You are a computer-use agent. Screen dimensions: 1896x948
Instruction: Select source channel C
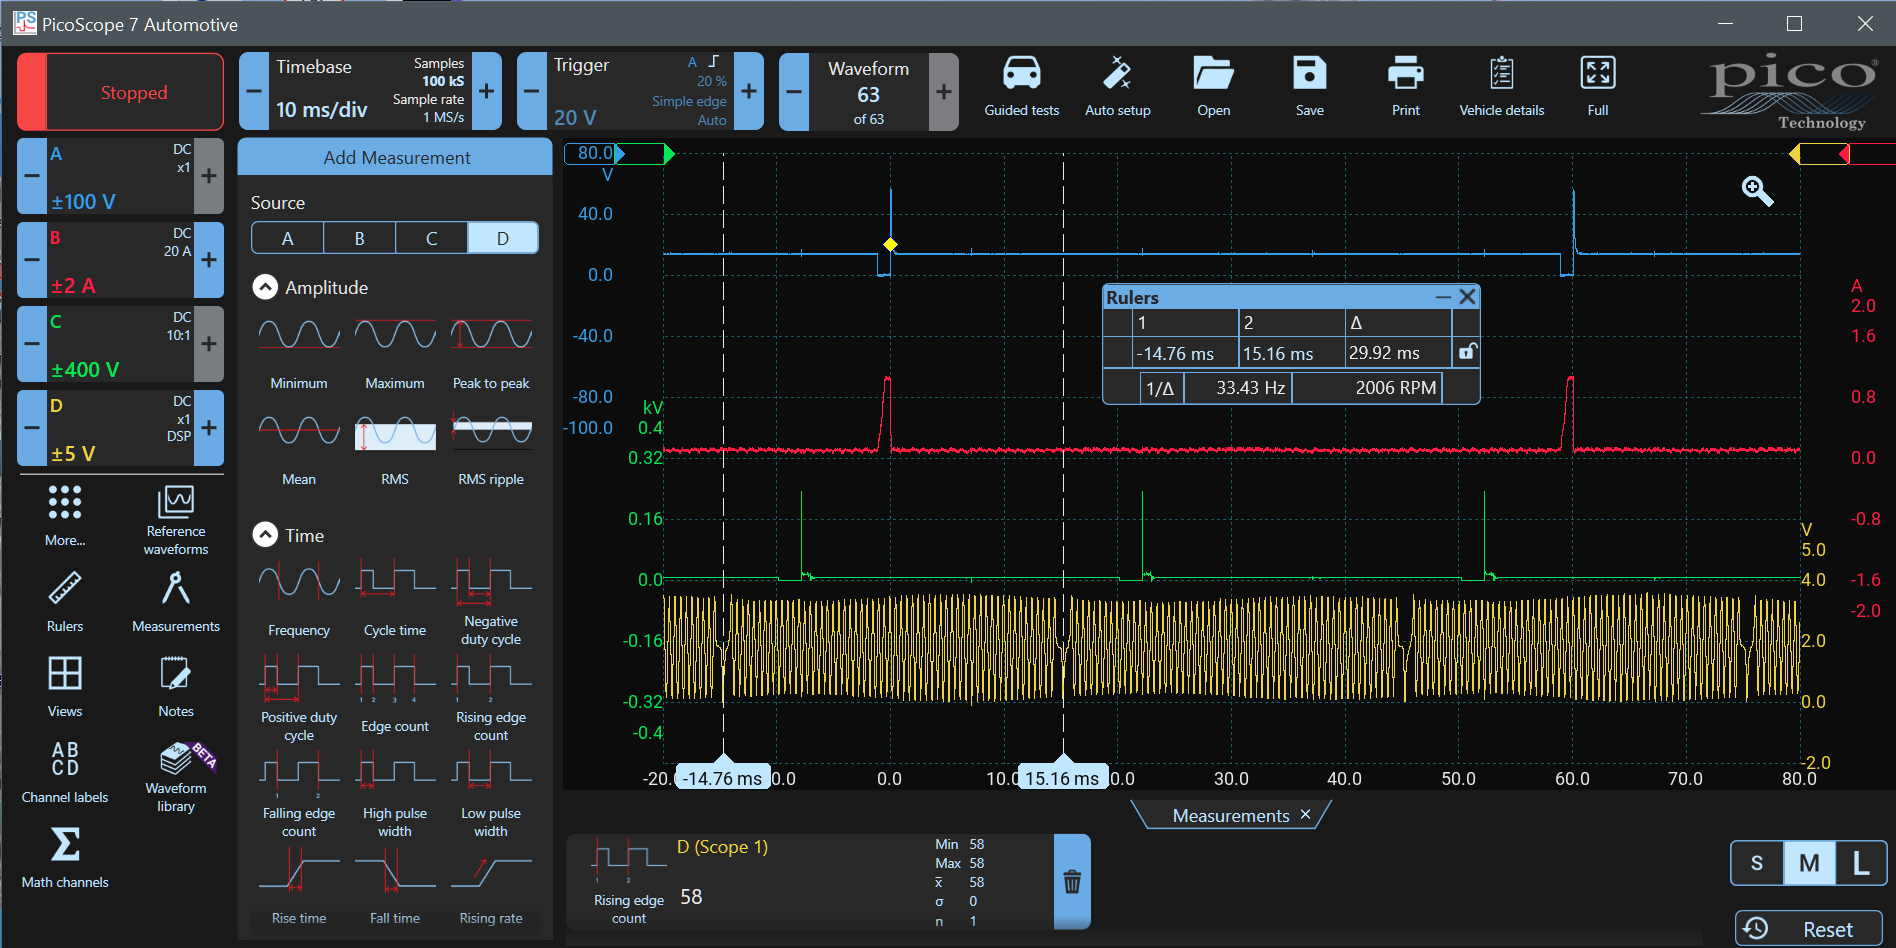click(432, 238)
